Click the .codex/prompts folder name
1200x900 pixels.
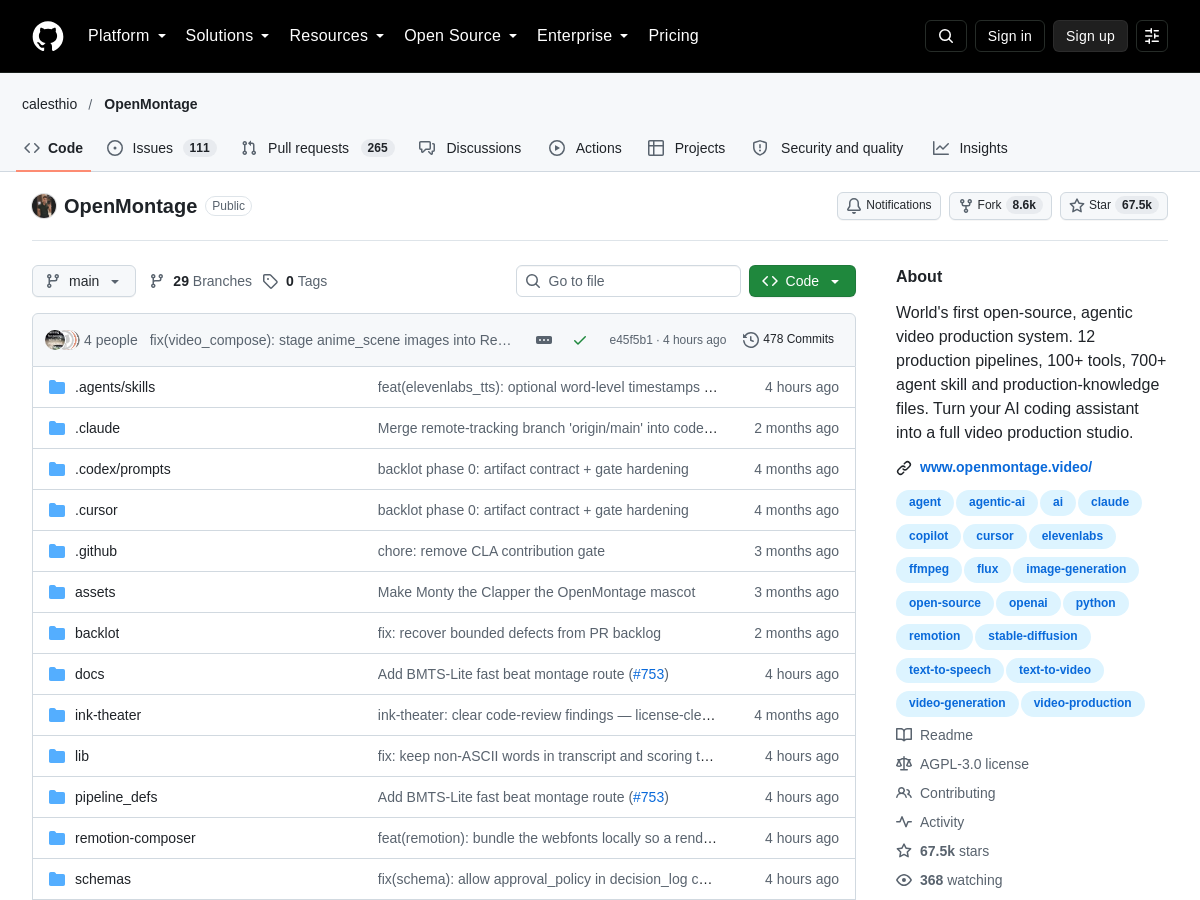click(123, 469)
